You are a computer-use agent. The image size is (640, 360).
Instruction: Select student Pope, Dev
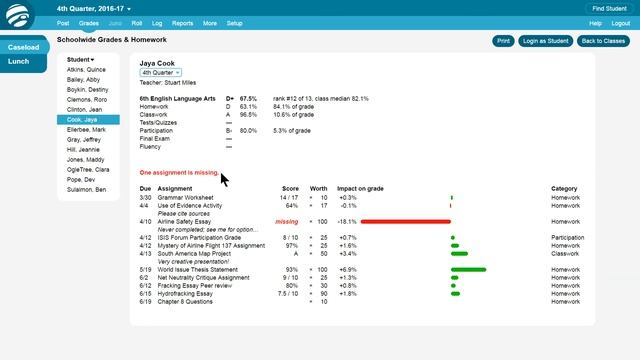[x=81, y=180]
